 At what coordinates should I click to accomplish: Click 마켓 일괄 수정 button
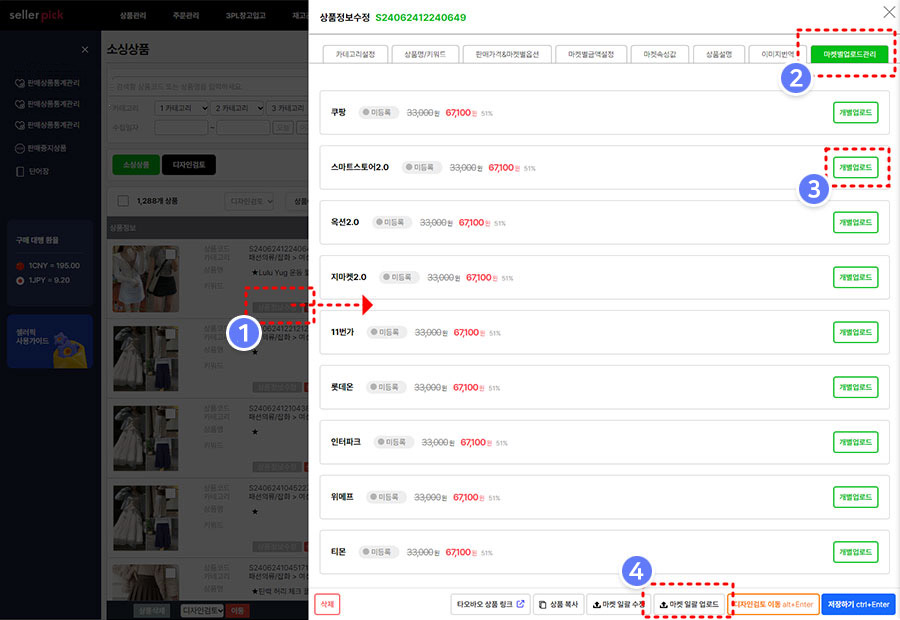pos(617,604)
